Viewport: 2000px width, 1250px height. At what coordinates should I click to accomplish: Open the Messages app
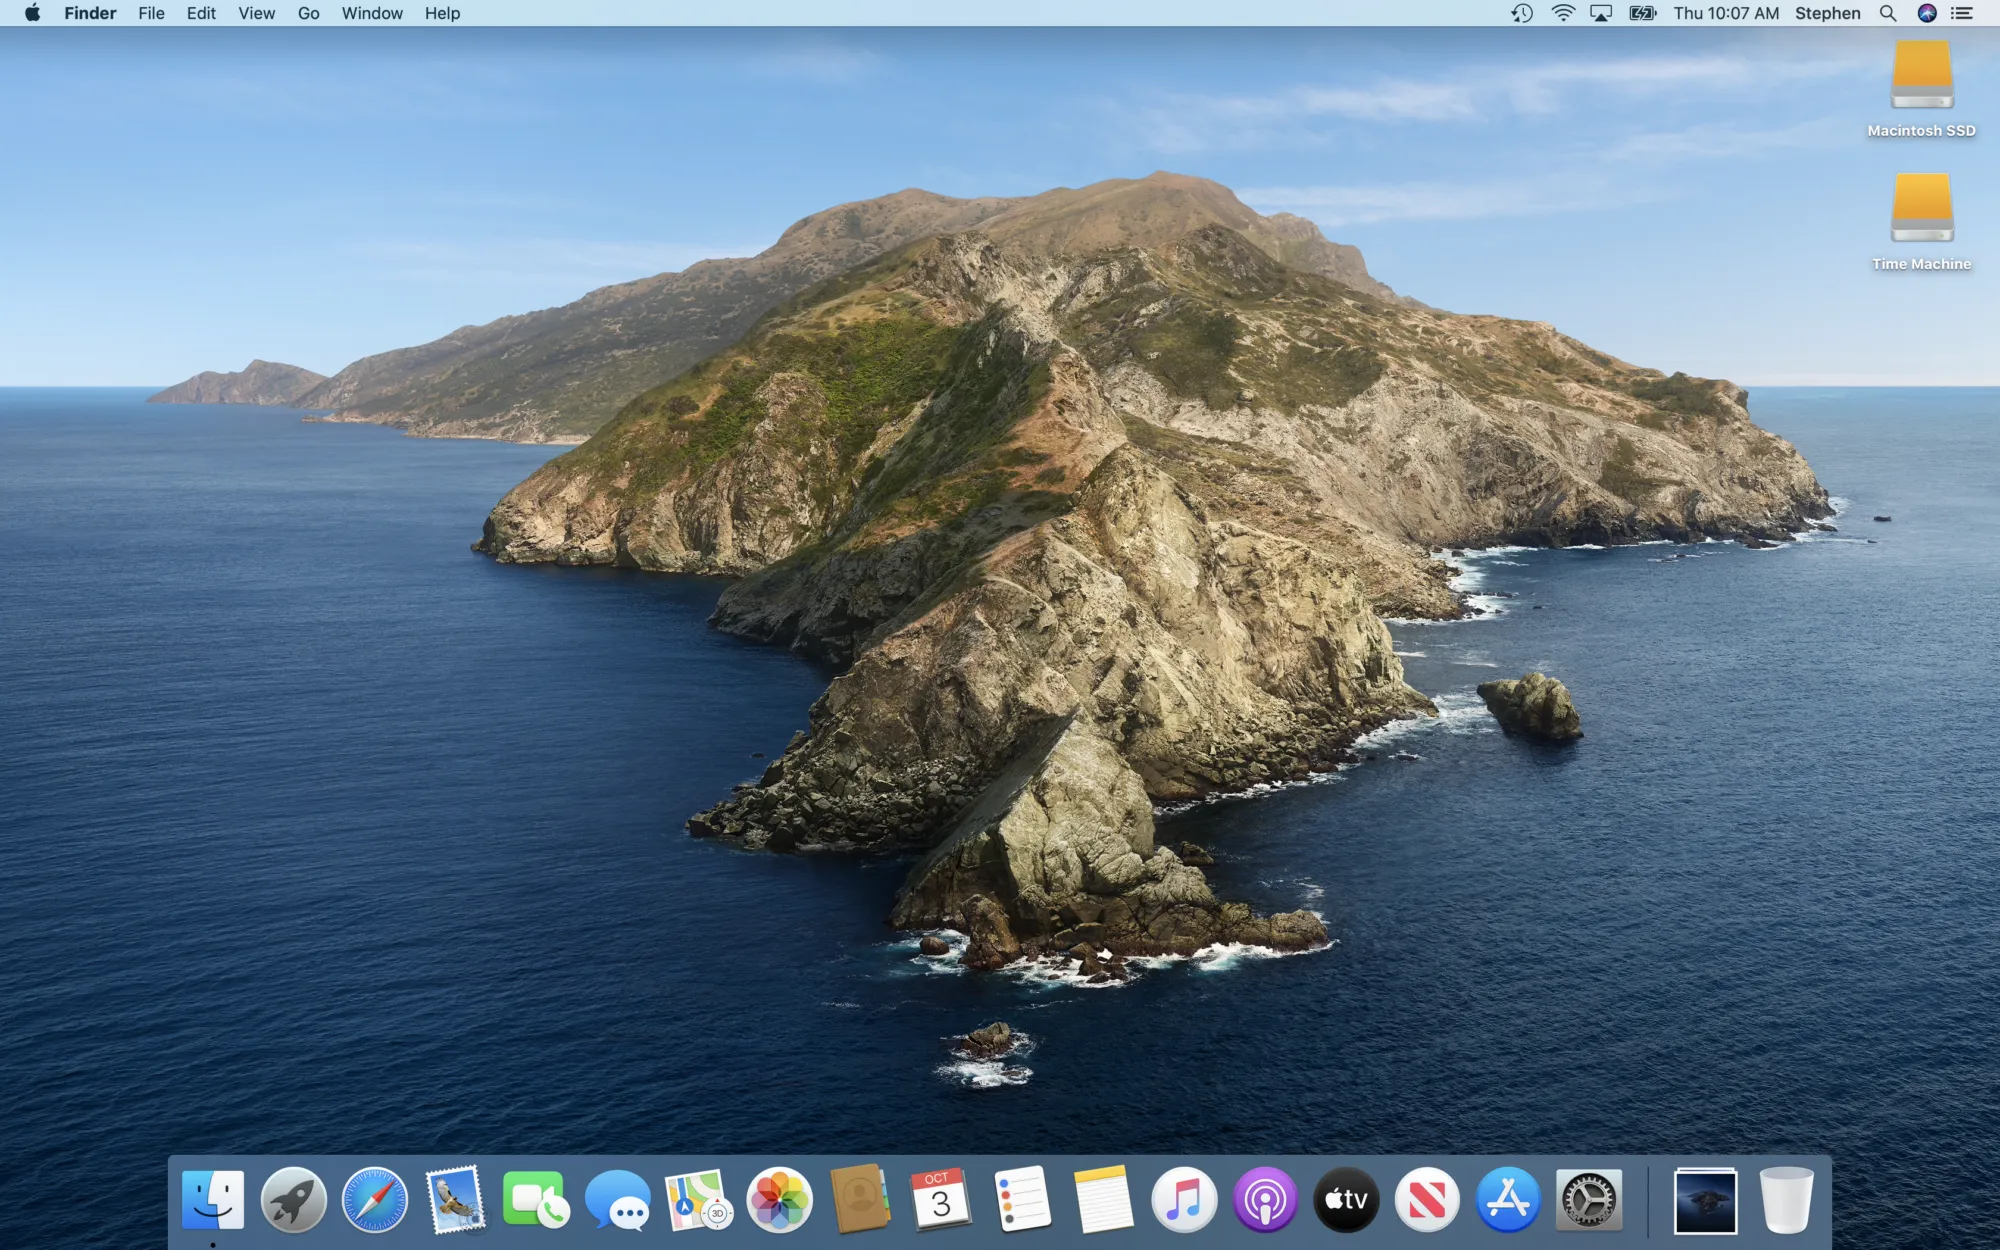(620, 1200)
